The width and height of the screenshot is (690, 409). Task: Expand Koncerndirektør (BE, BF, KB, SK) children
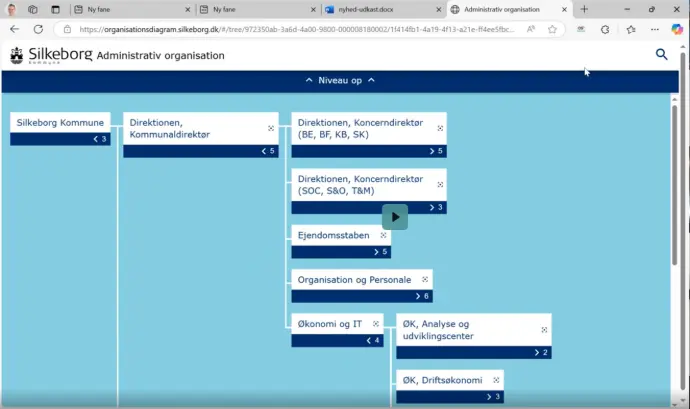click(369, 151)
